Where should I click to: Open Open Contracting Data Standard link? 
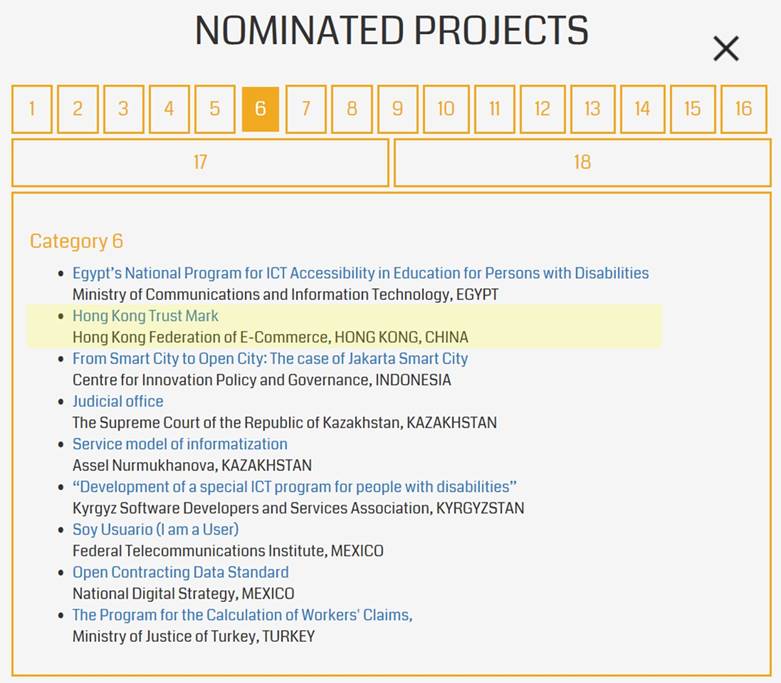point(180,572)
